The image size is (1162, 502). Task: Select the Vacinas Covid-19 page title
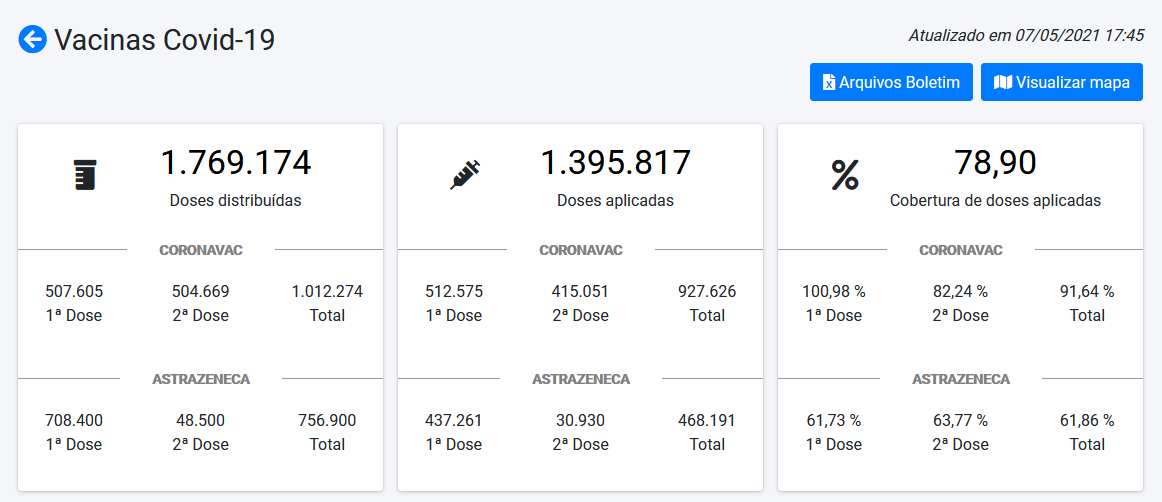click(164, 40)
